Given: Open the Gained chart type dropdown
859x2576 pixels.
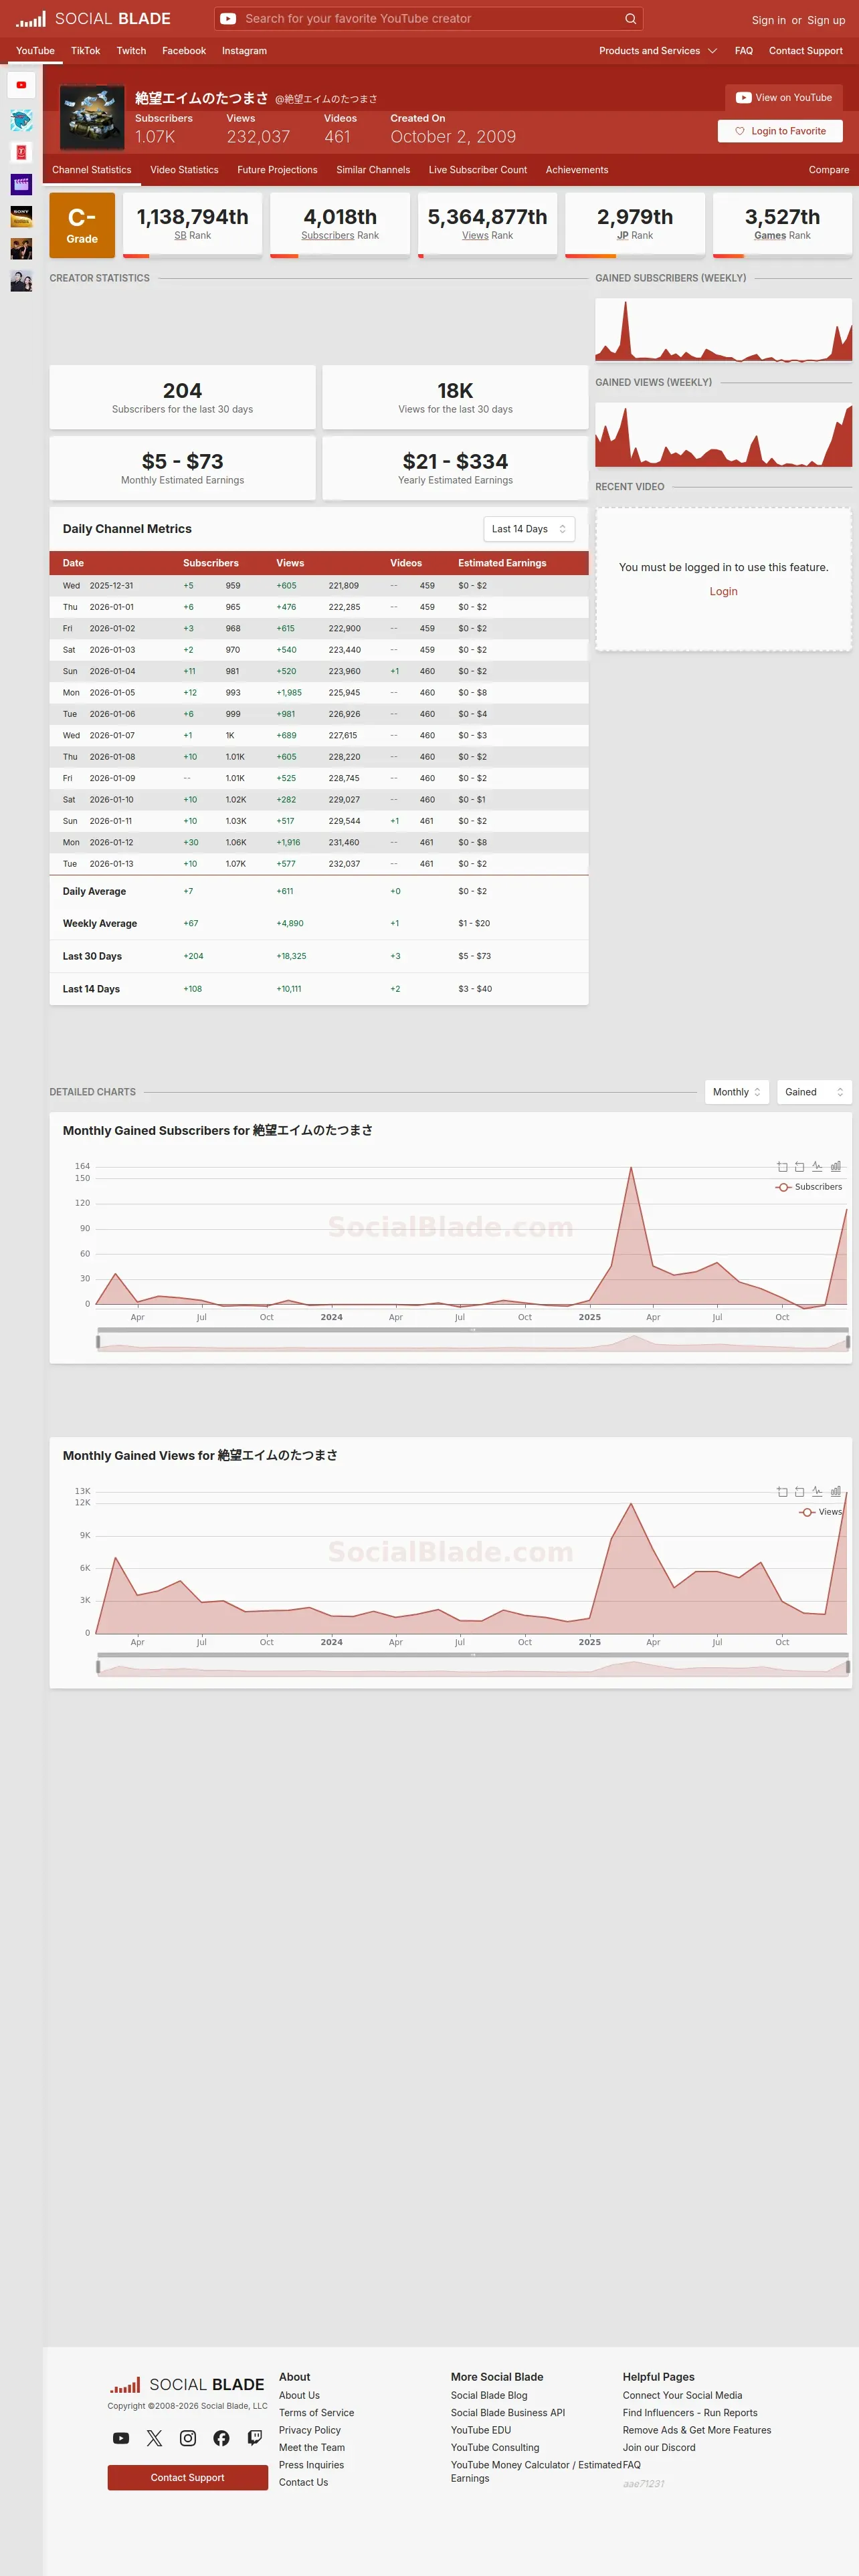Looking at the screenshot, I should [x=814, y=1092].
